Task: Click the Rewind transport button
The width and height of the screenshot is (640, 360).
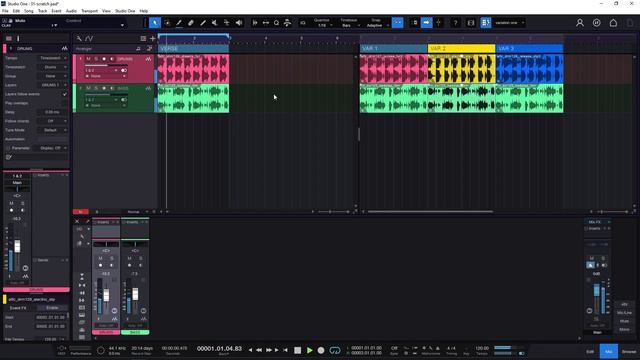Action: click(x=259, y=350)
